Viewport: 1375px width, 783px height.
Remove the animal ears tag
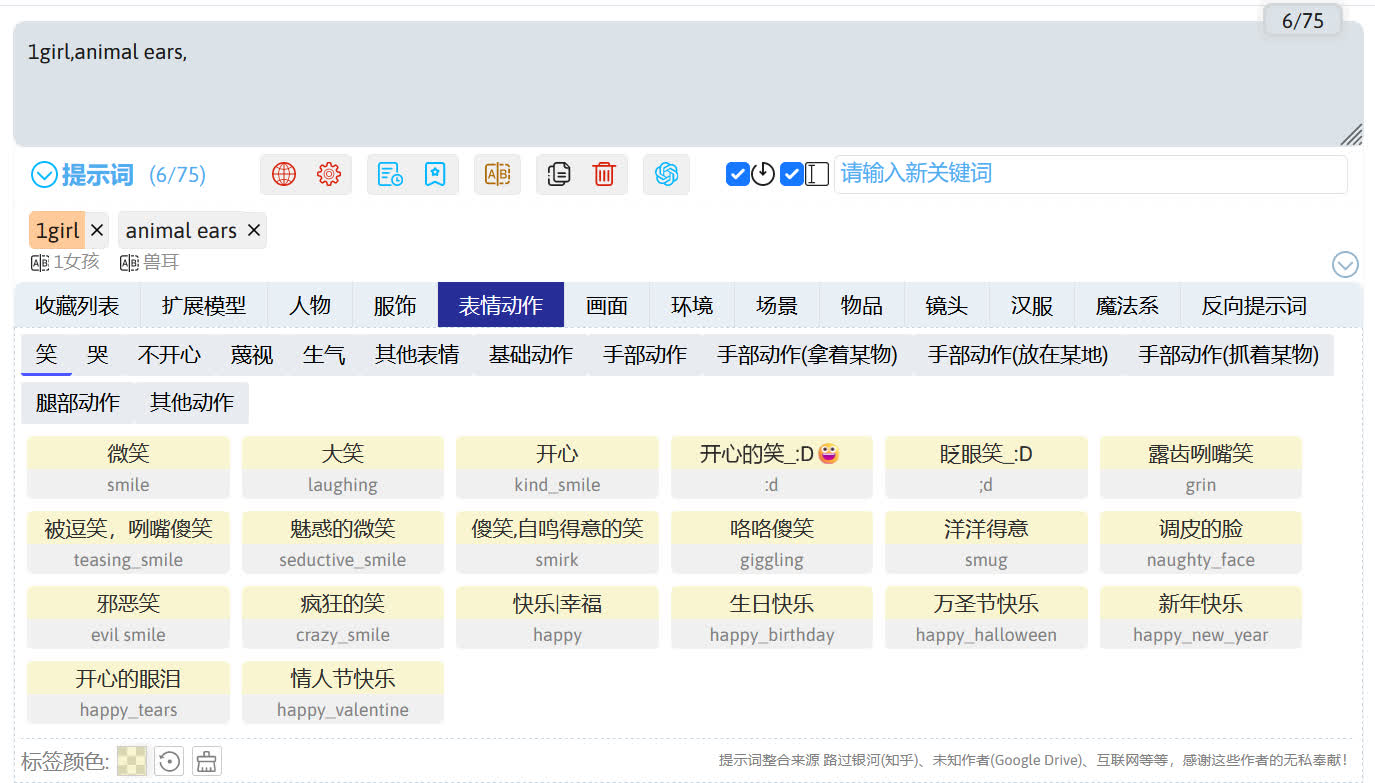(x=254, y=231)
